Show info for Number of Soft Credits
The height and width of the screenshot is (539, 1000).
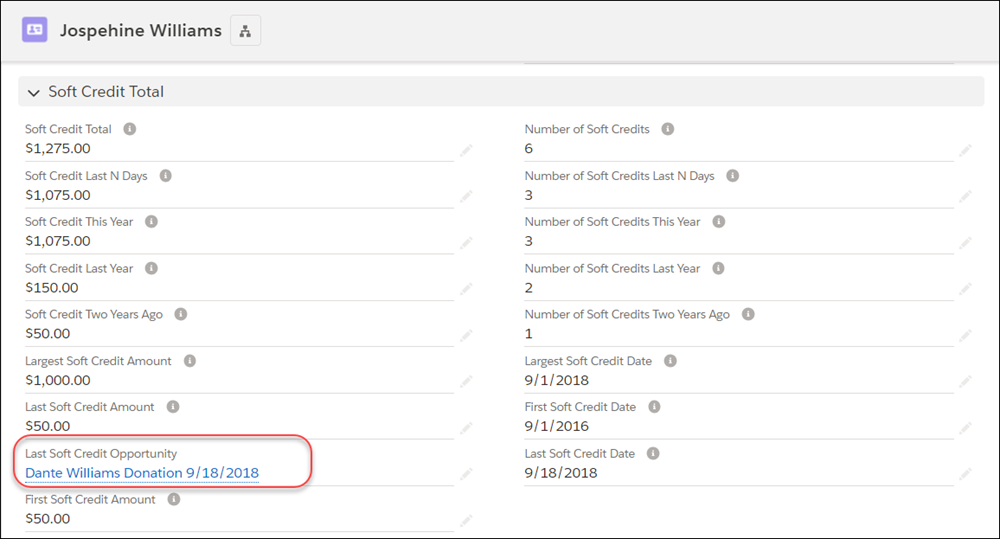coord(668,129)
